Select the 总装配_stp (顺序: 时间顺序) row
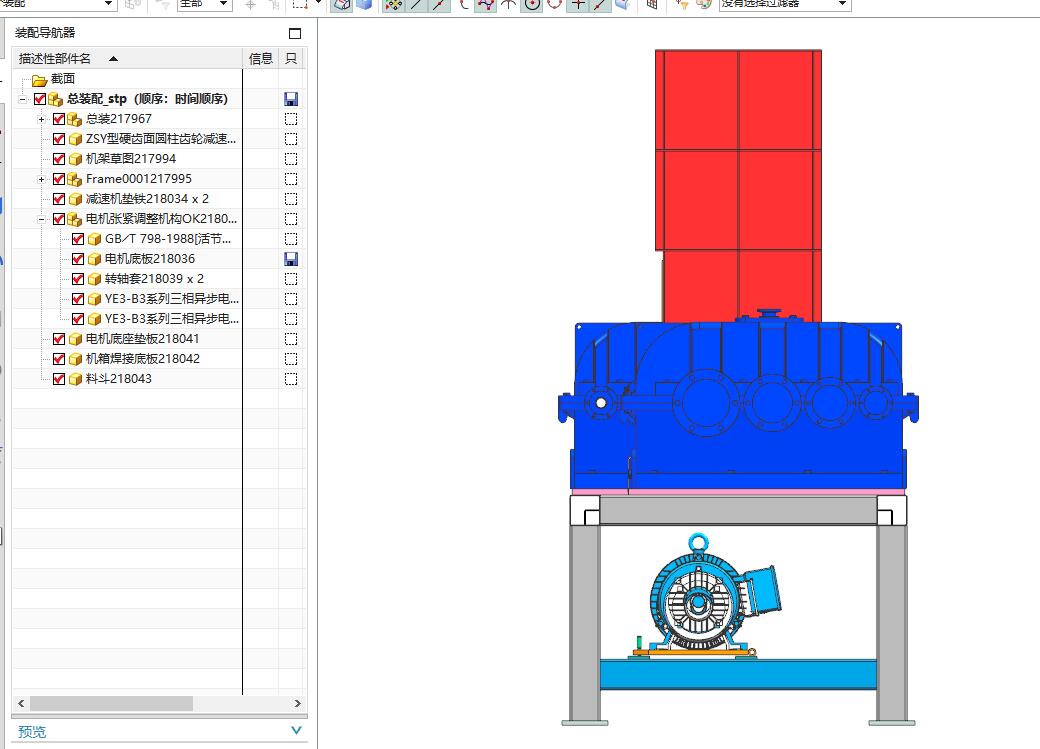This screenshot has height=749, width=1040. 147,100
